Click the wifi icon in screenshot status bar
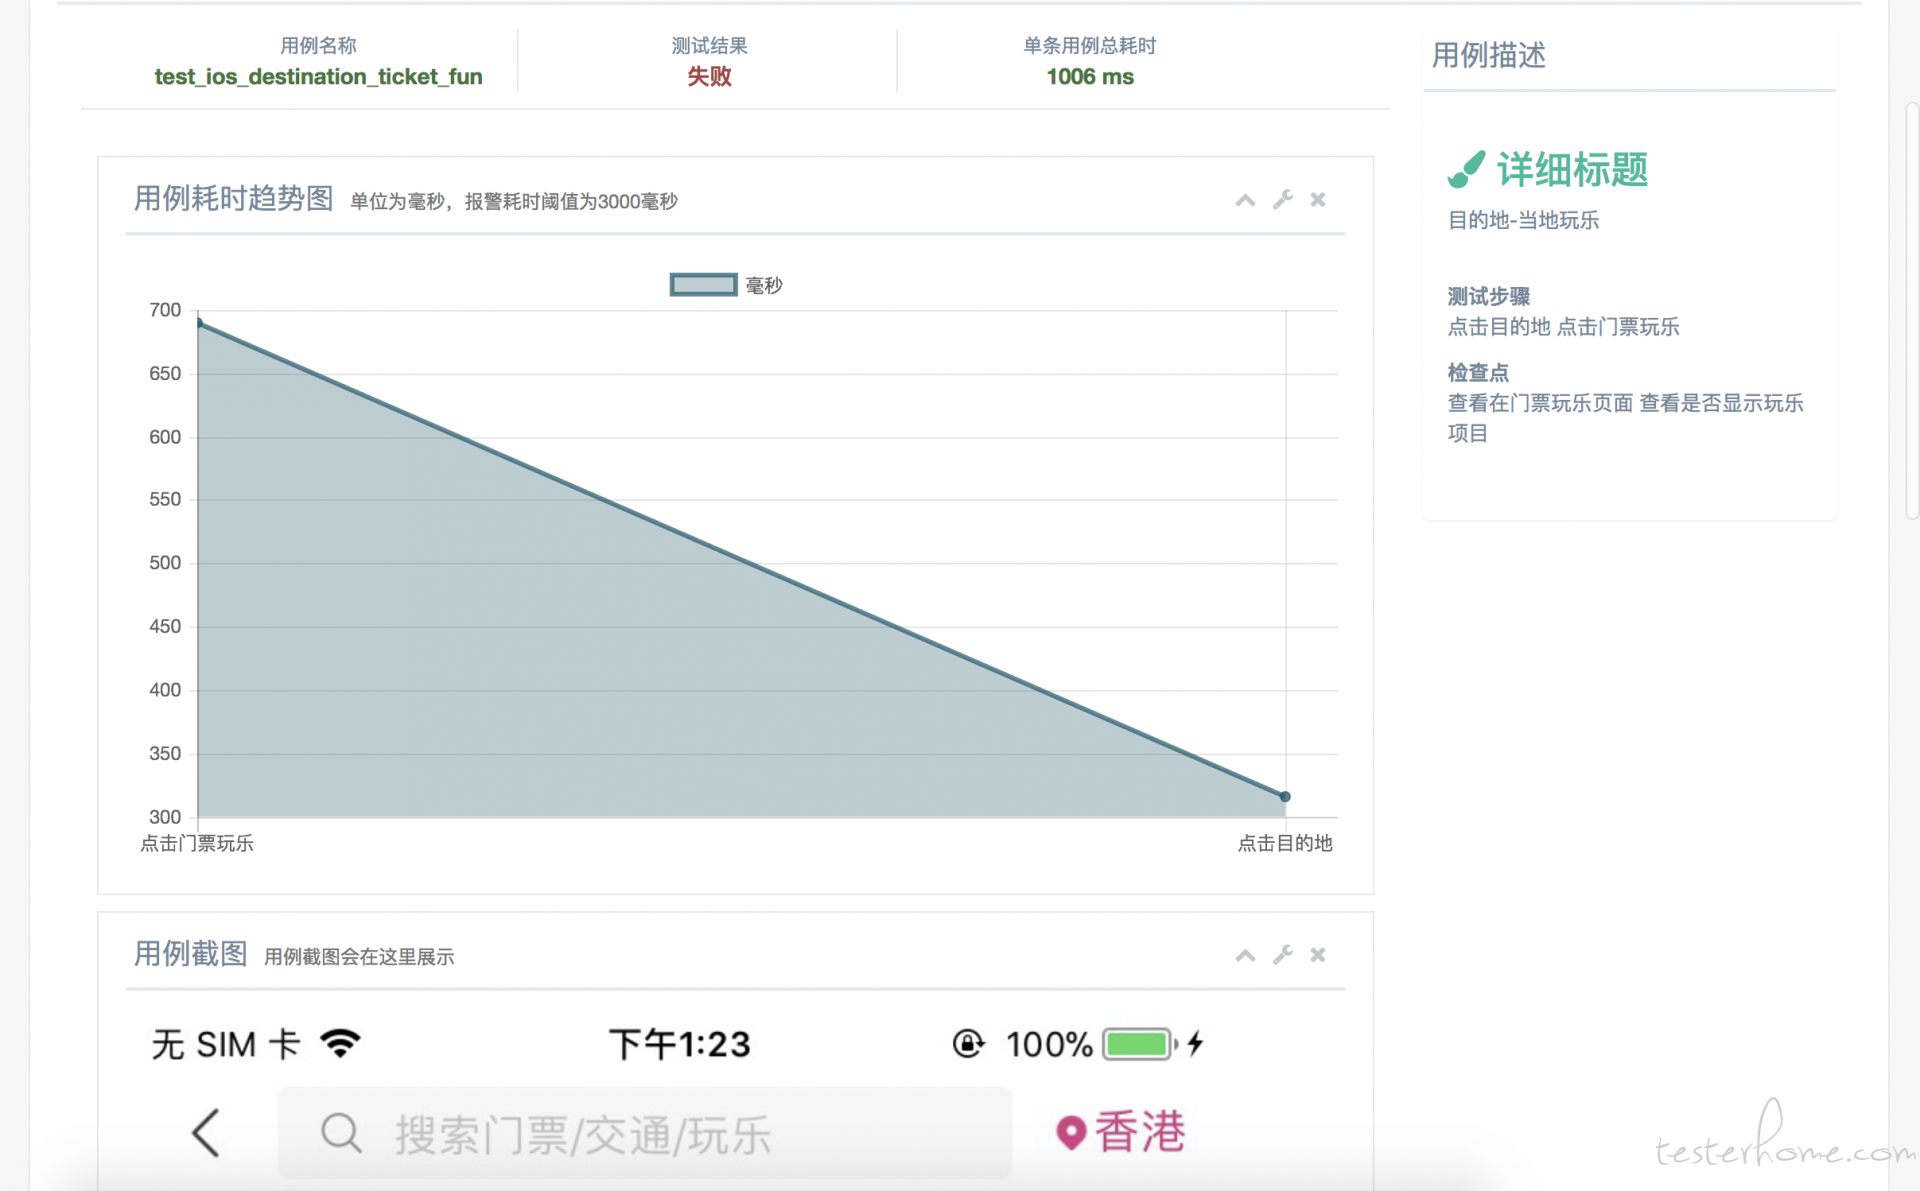1920x1191 pixels. pyautogui.click(x=340, y=1043)
